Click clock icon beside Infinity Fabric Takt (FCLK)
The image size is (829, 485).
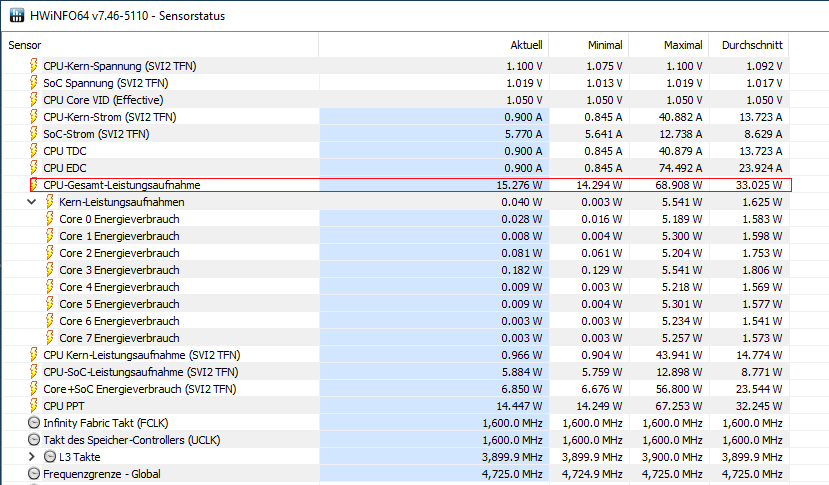[x=34, y=423]
